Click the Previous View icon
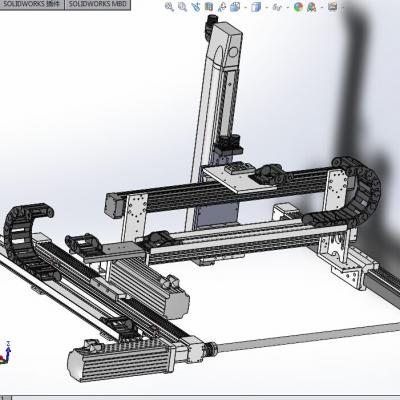Viewport: 400px width, 400px height. [196, 7]
